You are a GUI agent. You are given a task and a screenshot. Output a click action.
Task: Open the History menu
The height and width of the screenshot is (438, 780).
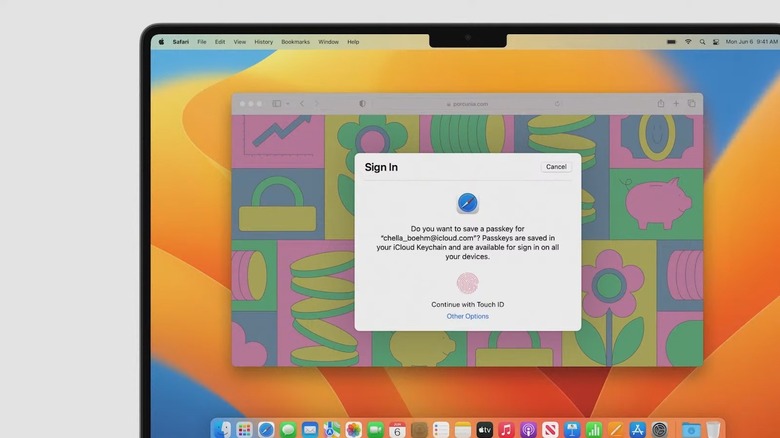(263, 42)
